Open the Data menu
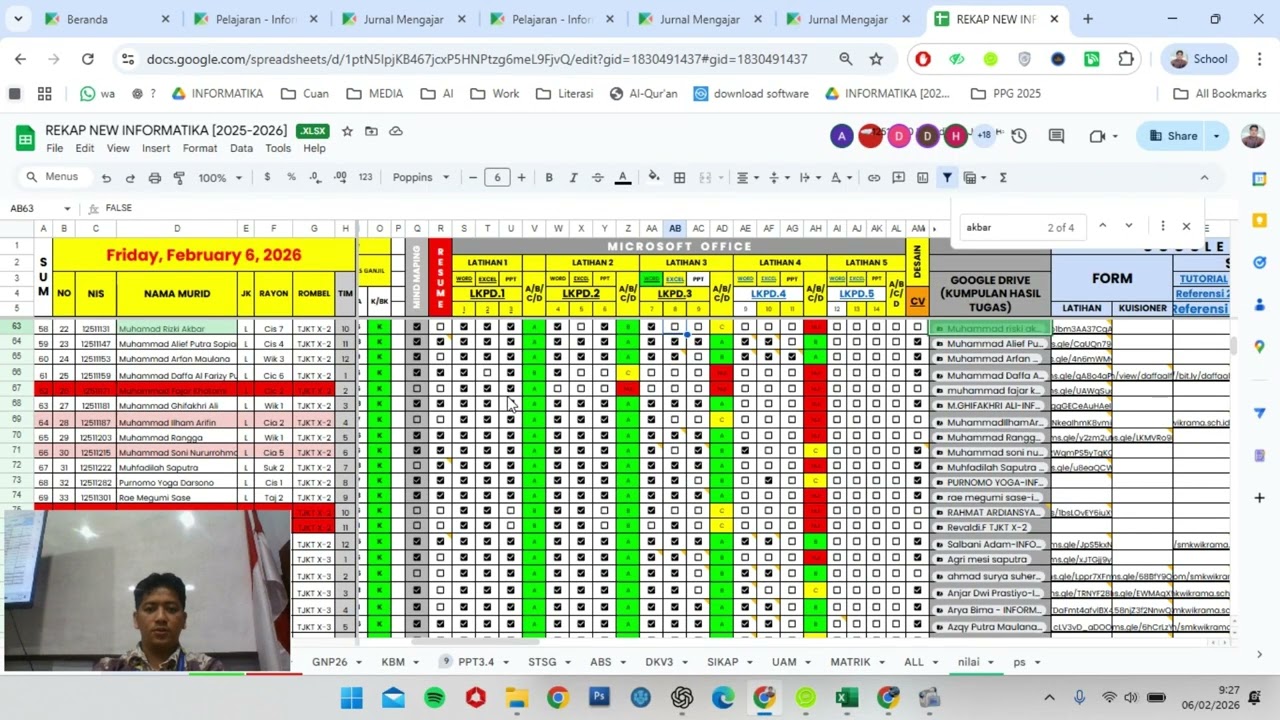1280x720 pixels. coord(241,148)
